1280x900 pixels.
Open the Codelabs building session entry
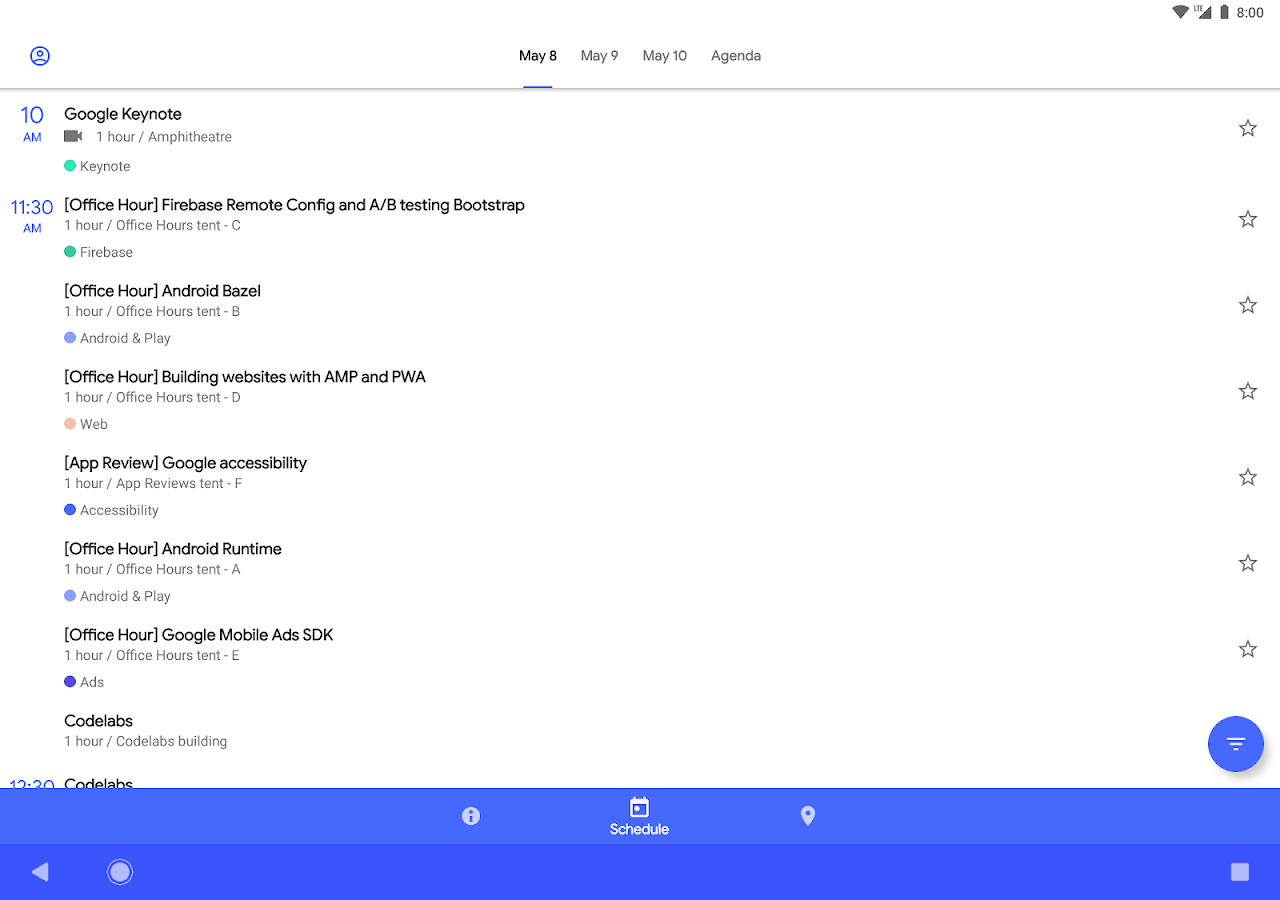point(640,731)
